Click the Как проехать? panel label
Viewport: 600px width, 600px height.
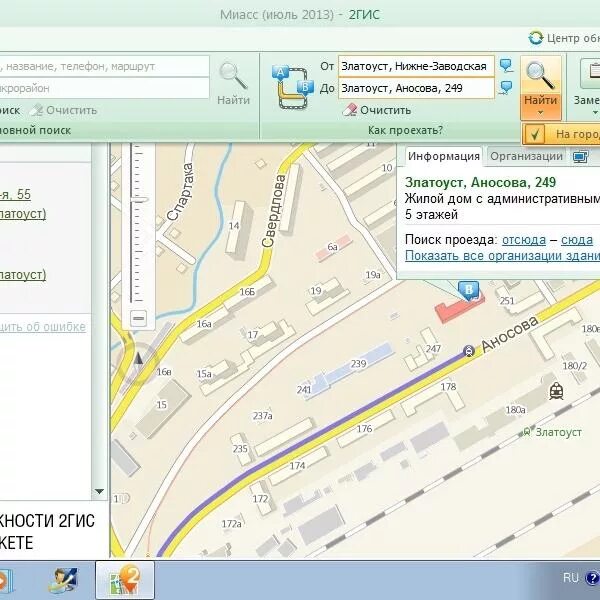(x=405, y=130)
